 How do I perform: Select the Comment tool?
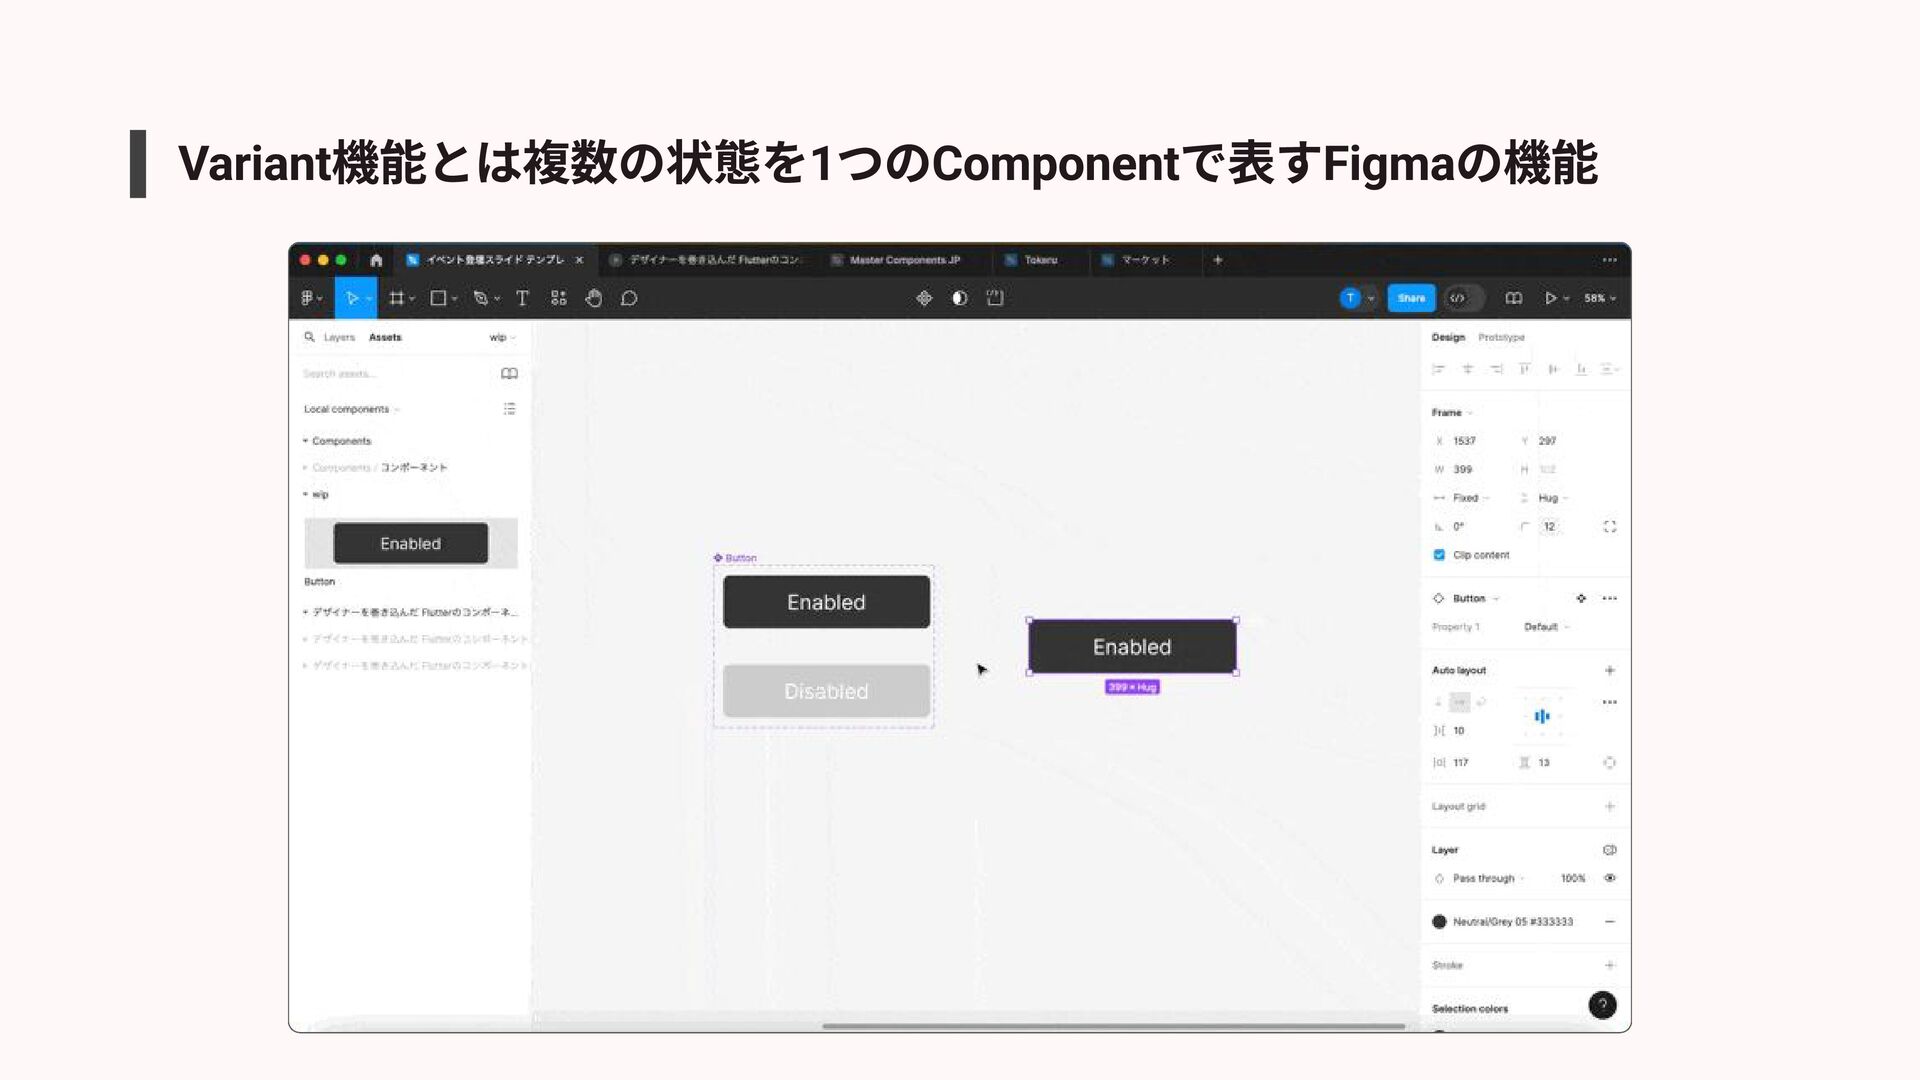629,298
